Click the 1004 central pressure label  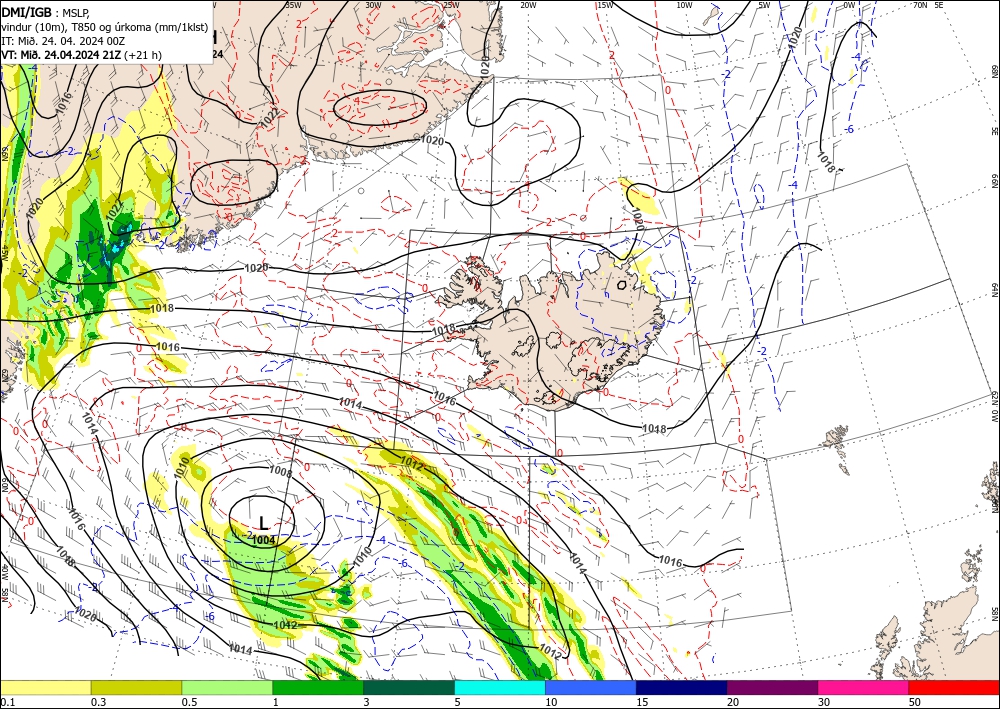263,540
